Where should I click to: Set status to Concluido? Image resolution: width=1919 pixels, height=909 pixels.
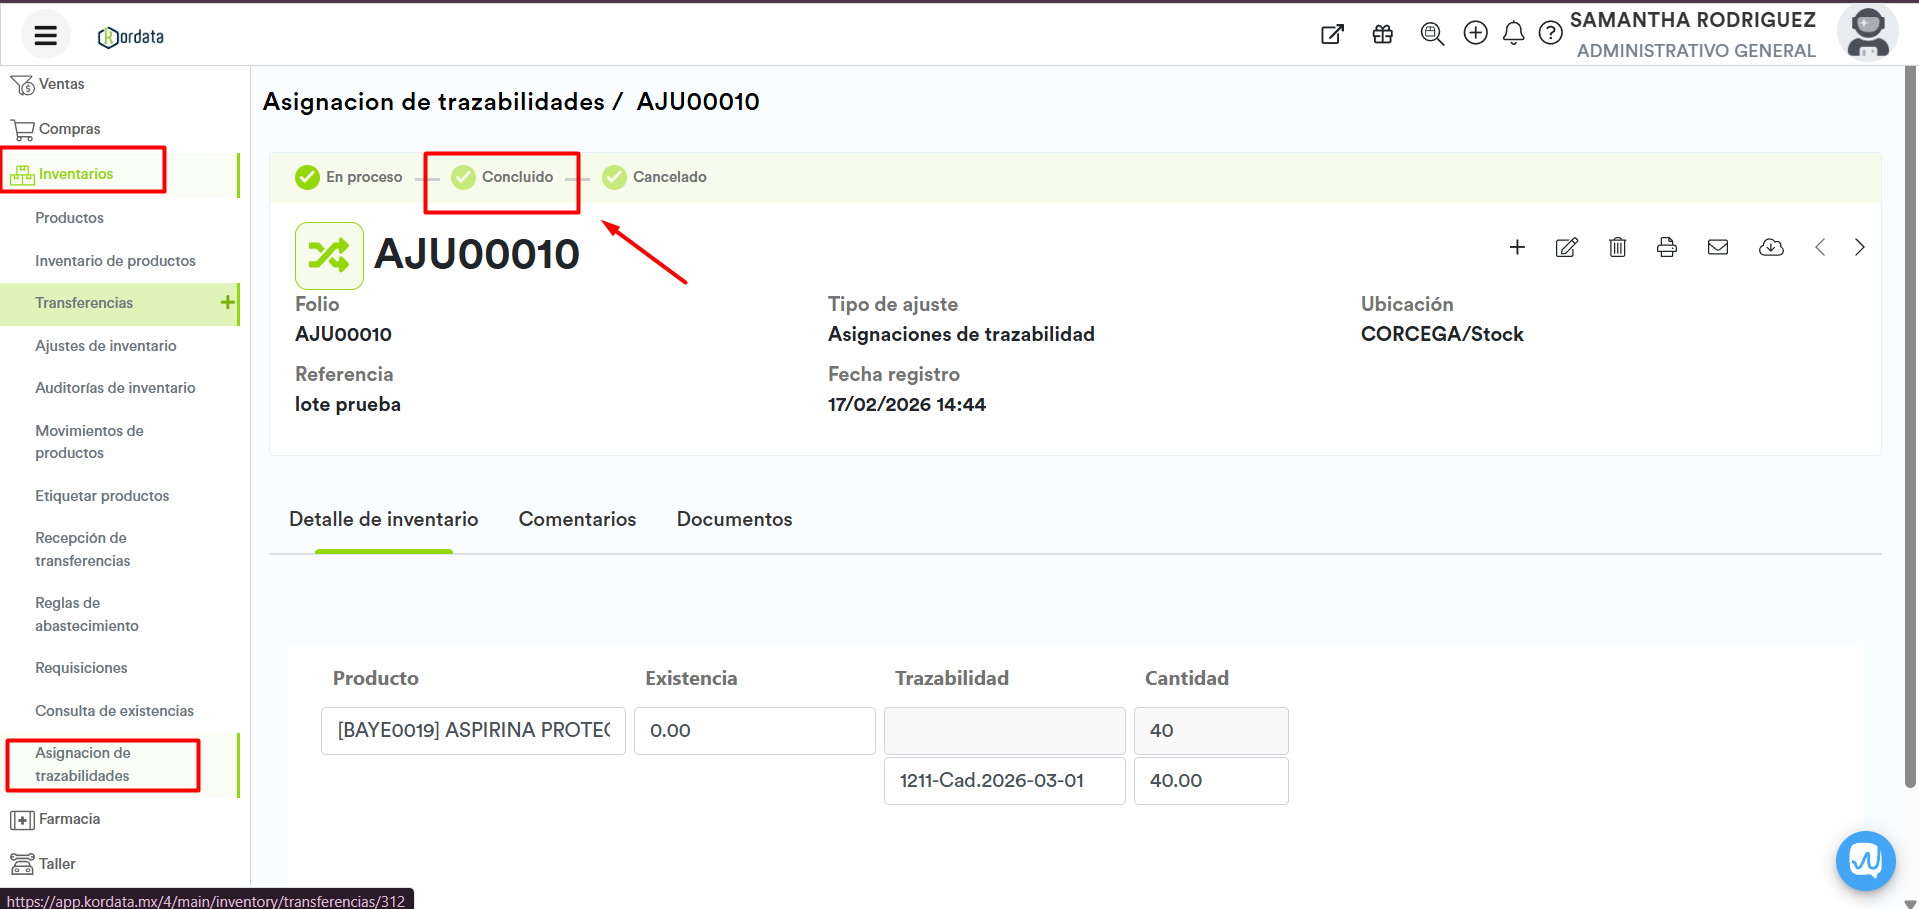coord(503,177)
